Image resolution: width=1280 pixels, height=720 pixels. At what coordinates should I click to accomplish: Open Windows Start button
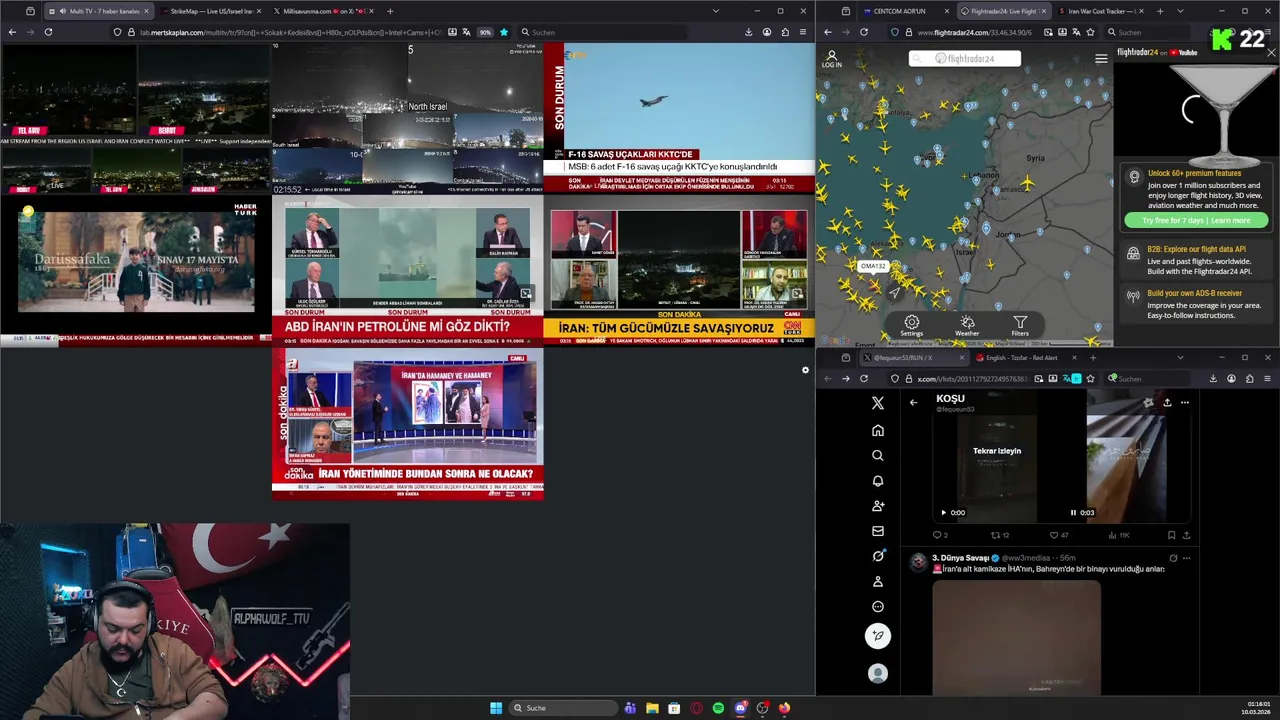(x=496, y=708)
